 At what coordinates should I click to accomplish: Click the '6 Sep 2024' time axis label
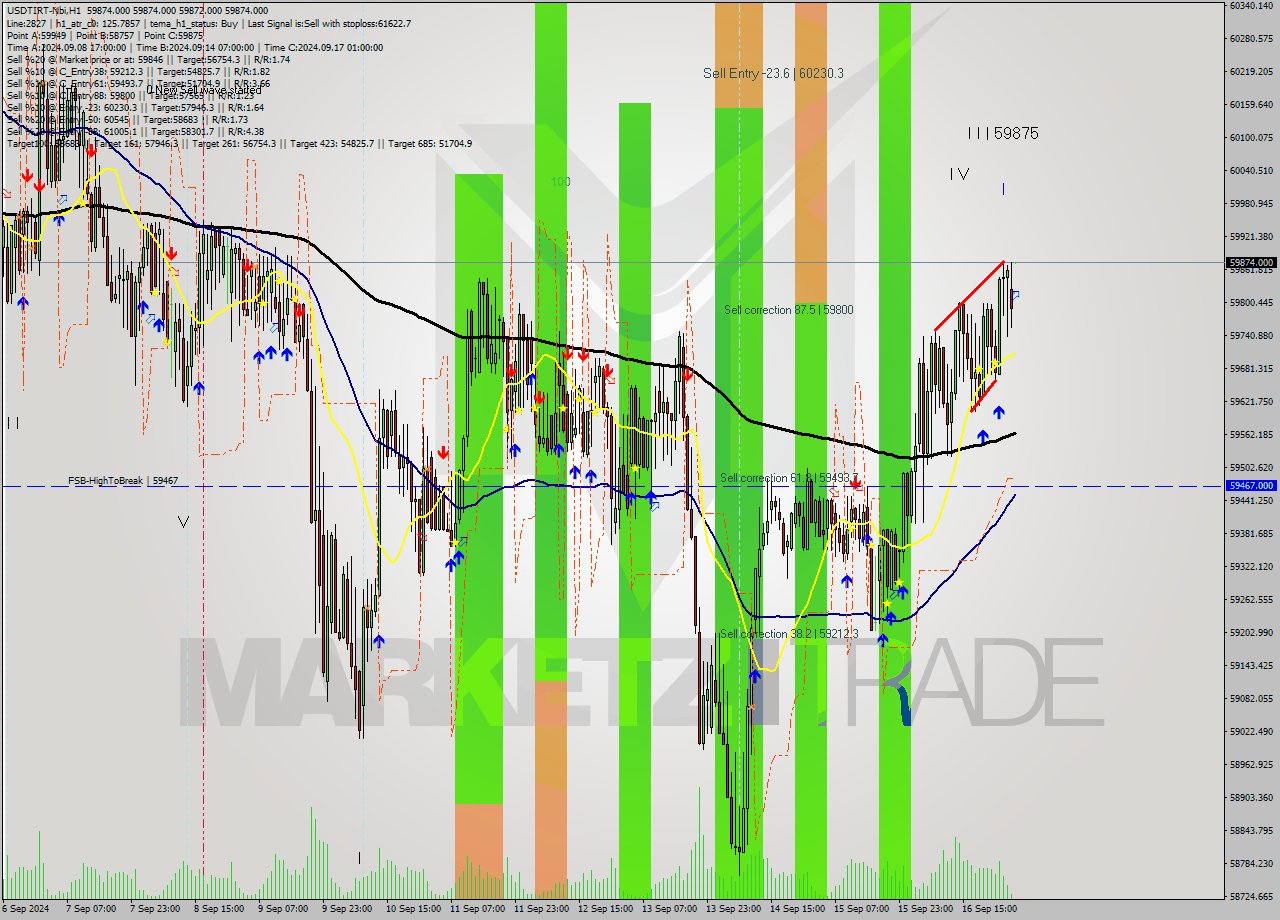pyautogui.click(x=26, y=909)
